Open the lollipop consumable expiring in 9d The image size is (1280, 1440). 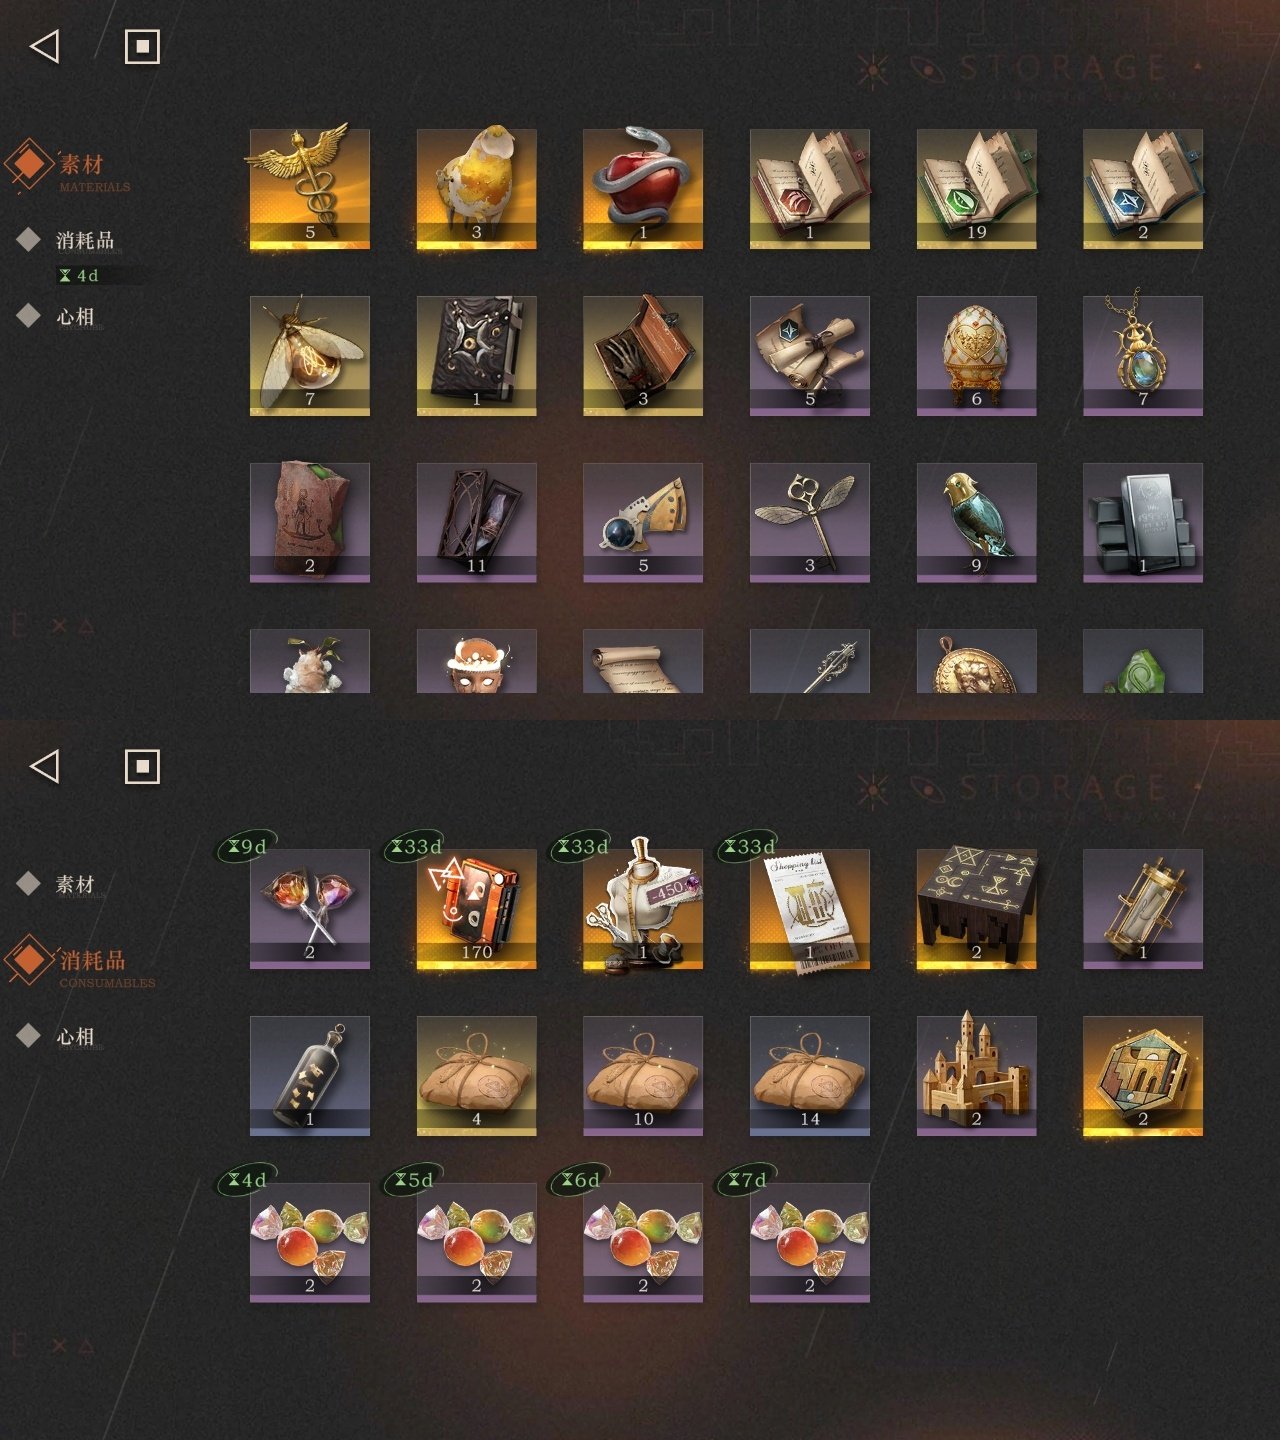point(309,909)
